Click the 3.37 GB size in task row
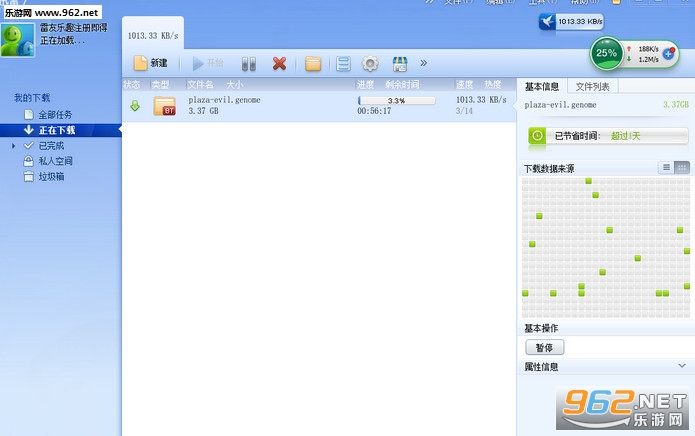The height and width of the screenshot is (436, 695). (203, 111)
